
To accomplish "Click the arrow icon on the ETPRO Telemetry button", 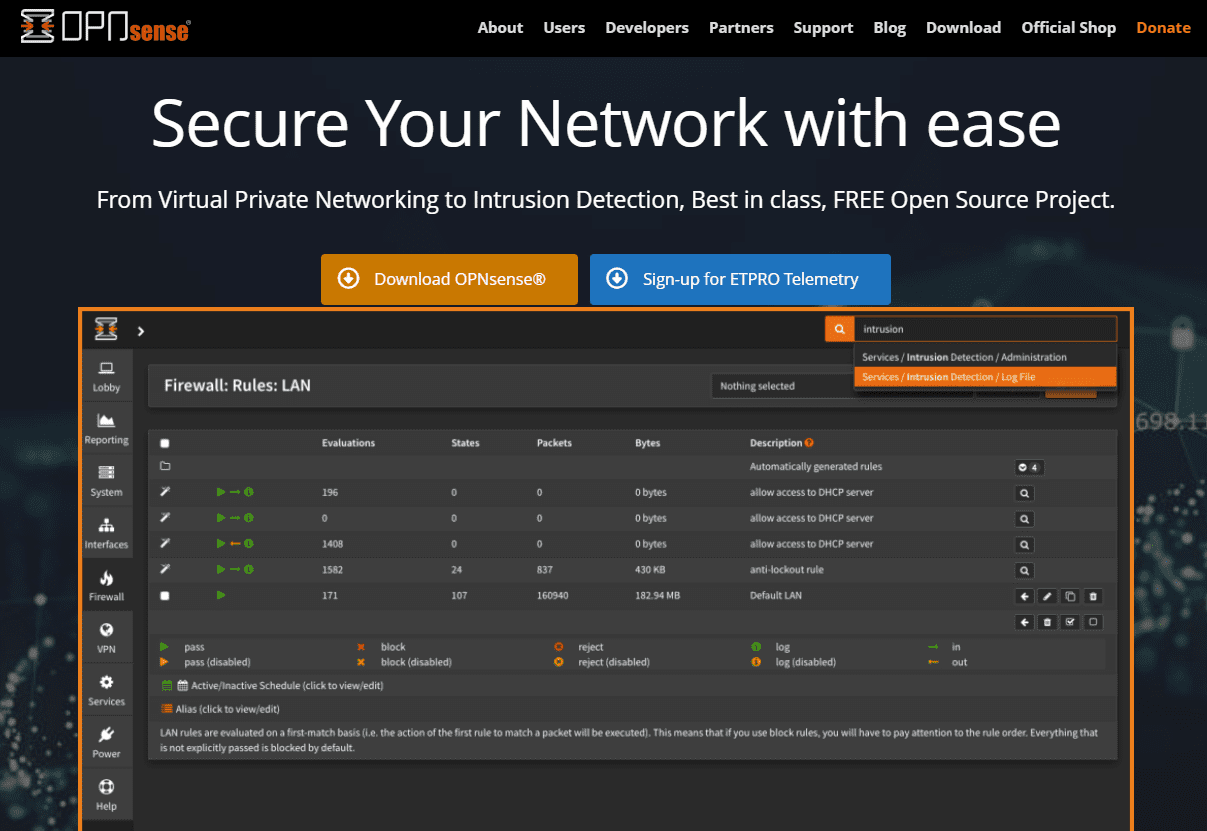I will click(x=617, y=278).
